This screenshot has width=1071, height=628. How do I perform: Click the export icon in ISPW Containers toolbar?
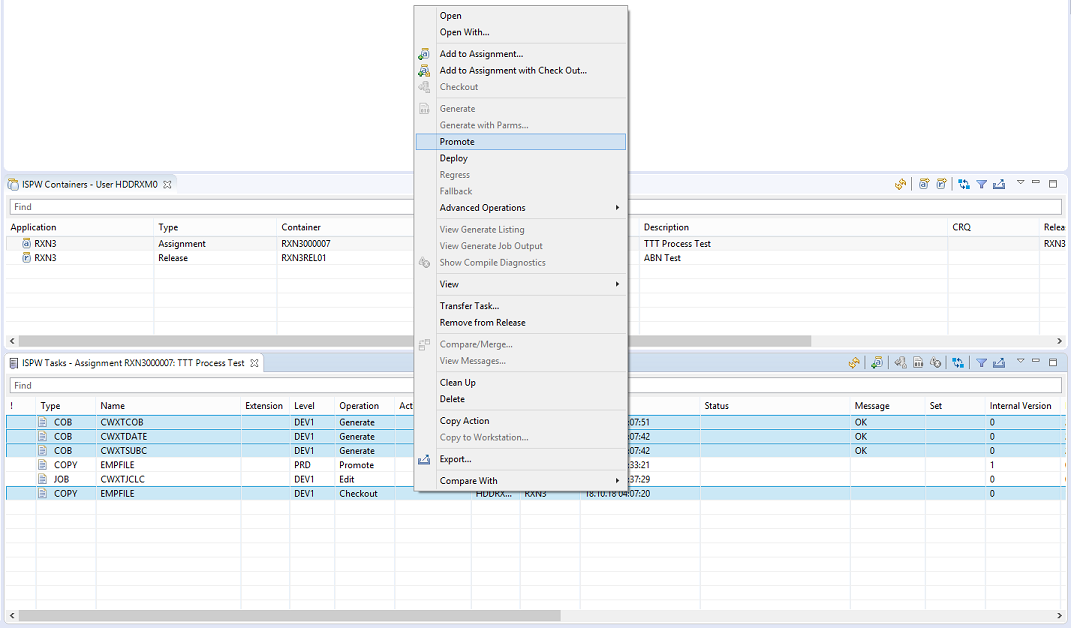(x=998, y=184)
